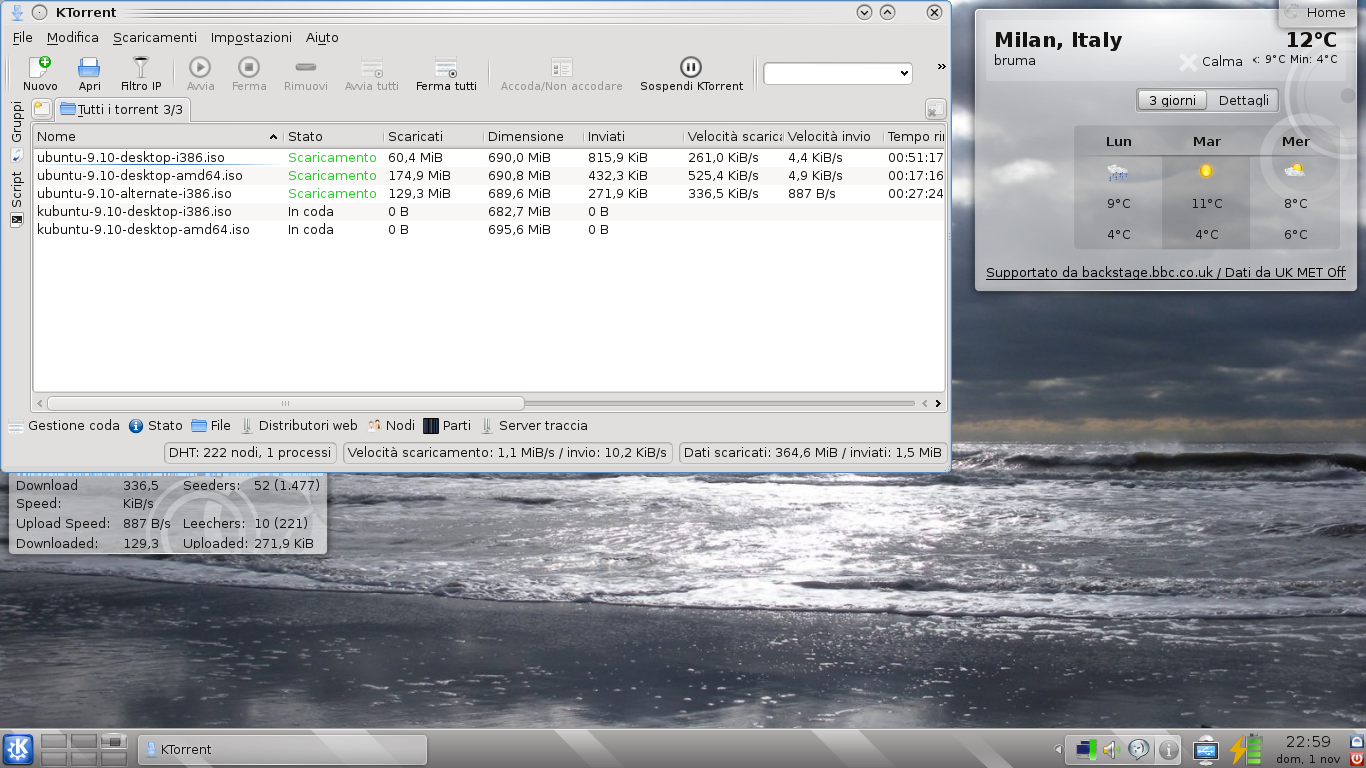The width and height of the screenshot is (1366, 768).
Task: Open the backstage.bbc.co.uk support link
Action: point(1165,273)
